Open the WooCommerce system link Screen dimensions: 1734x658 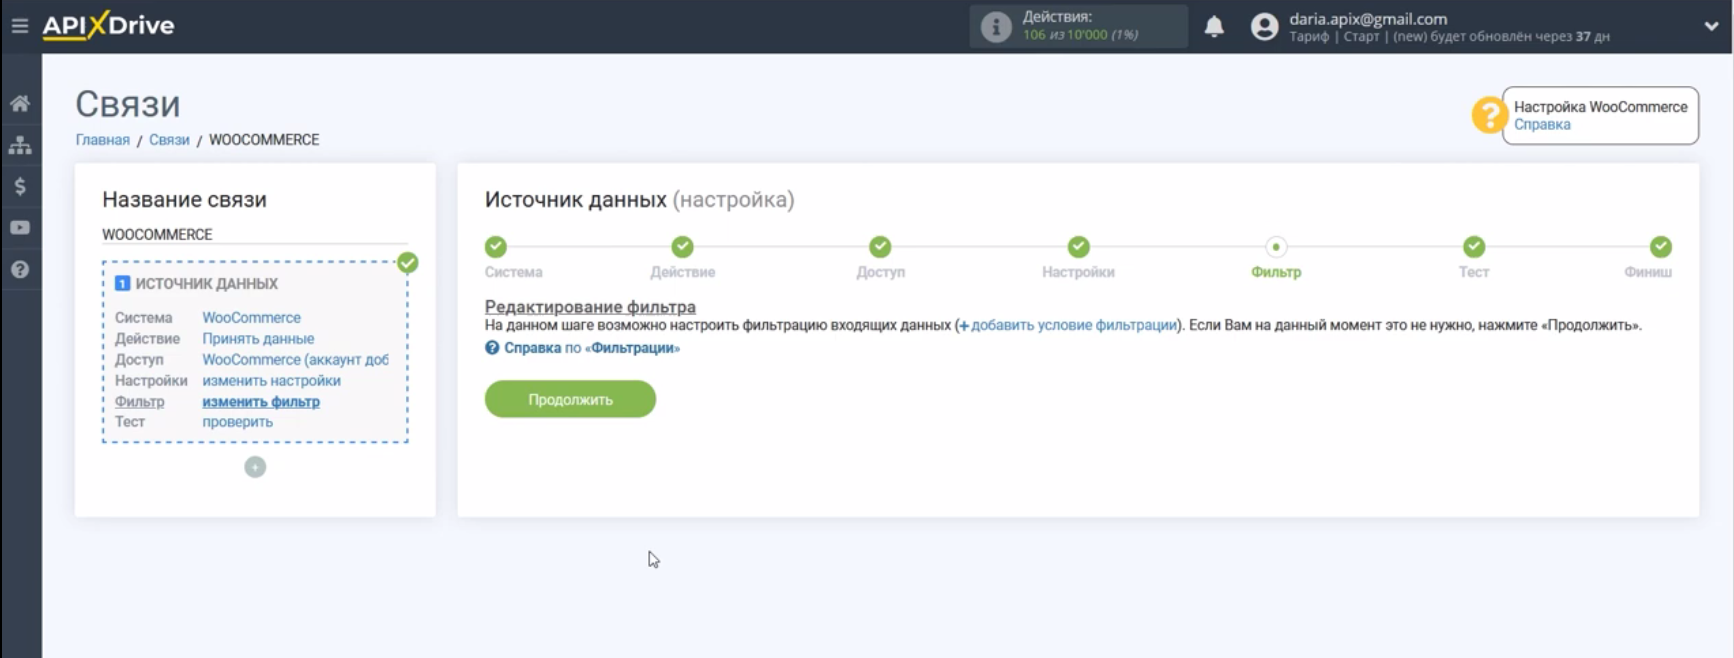tap(252, 318)
